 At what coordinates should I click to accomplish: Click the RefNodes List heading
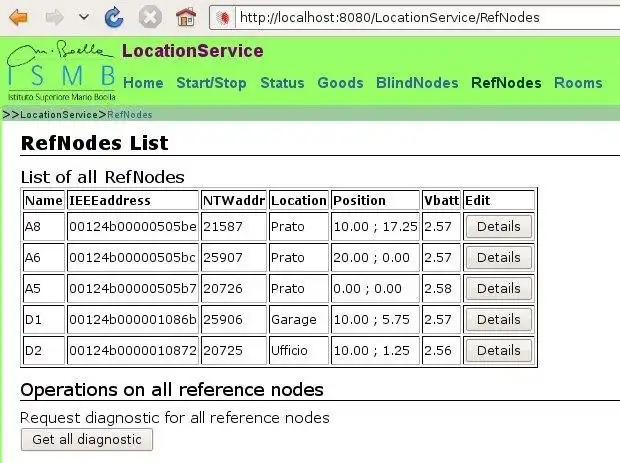pos(95,143)
